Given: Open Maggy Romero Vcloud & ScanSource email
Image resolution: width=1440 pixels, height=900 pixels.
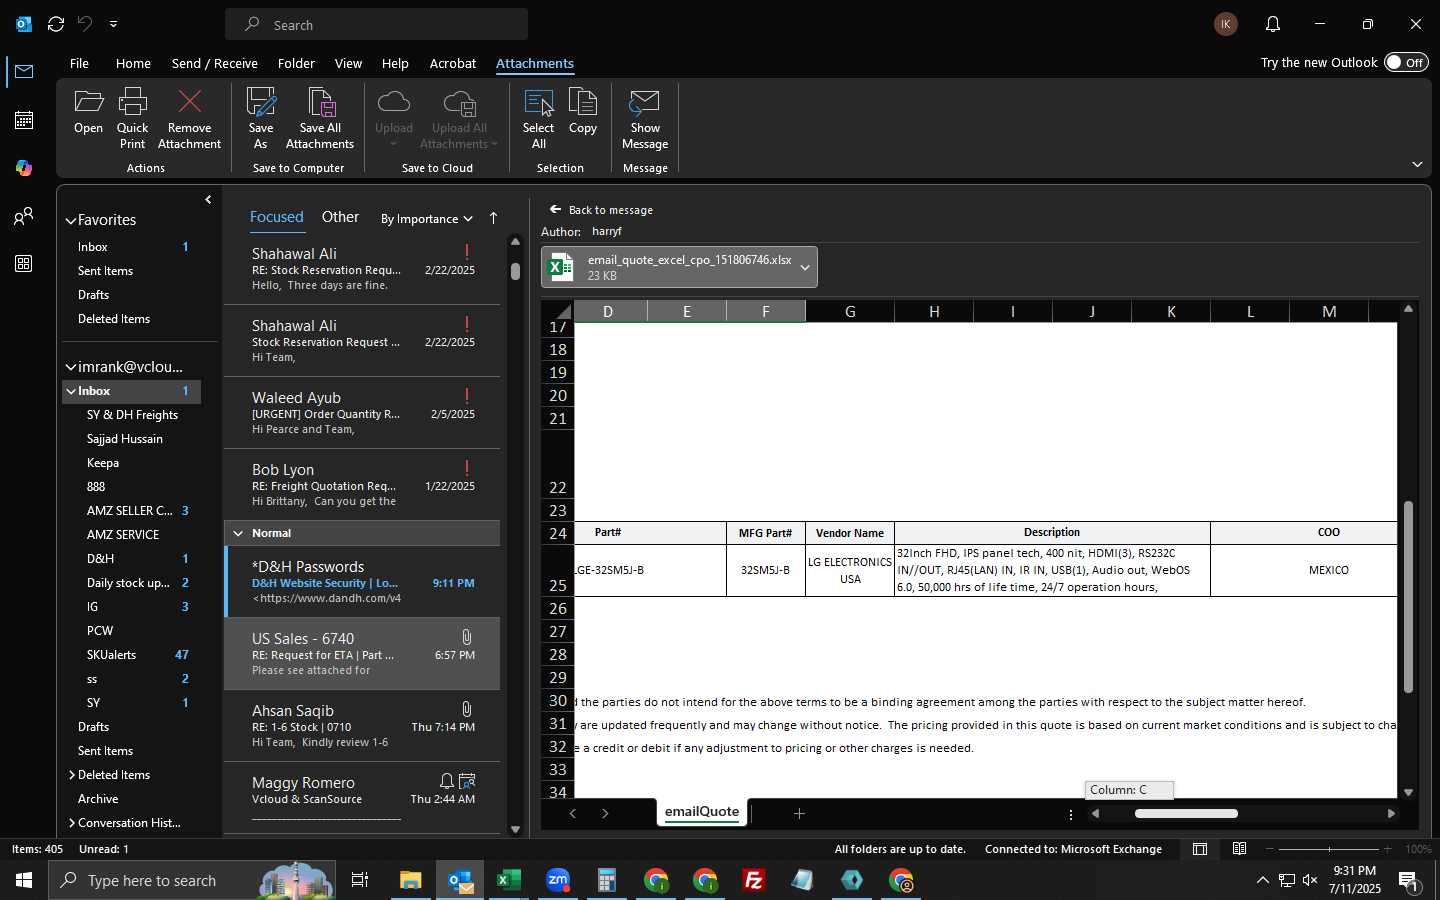Looking at the screenshot, I should 362,798.
